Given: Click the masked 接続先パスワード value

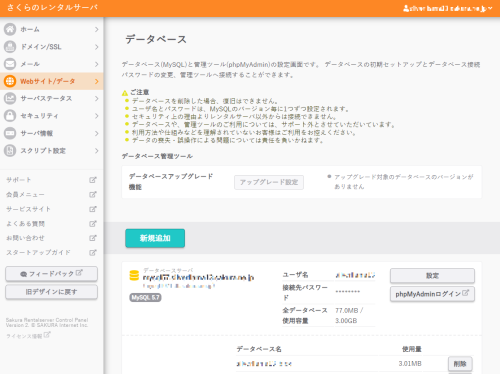Looking at the screenshot, I should coord(348,292).
